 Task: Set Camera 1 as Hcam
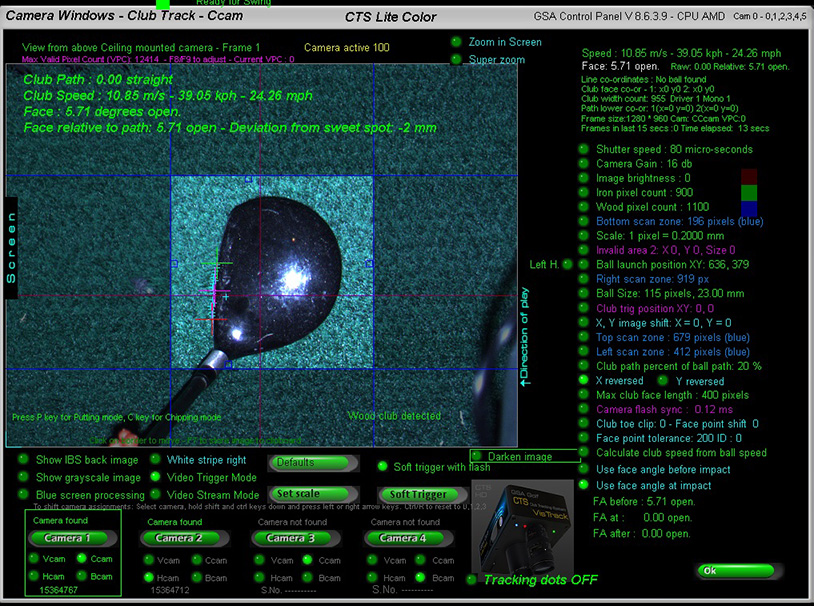[x=34, y=576]
